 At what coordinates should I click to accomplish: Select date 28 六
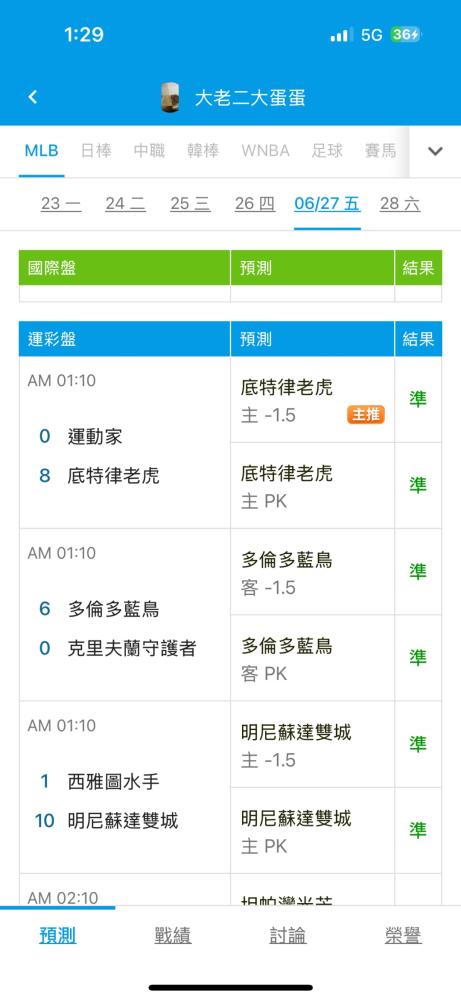400,204
